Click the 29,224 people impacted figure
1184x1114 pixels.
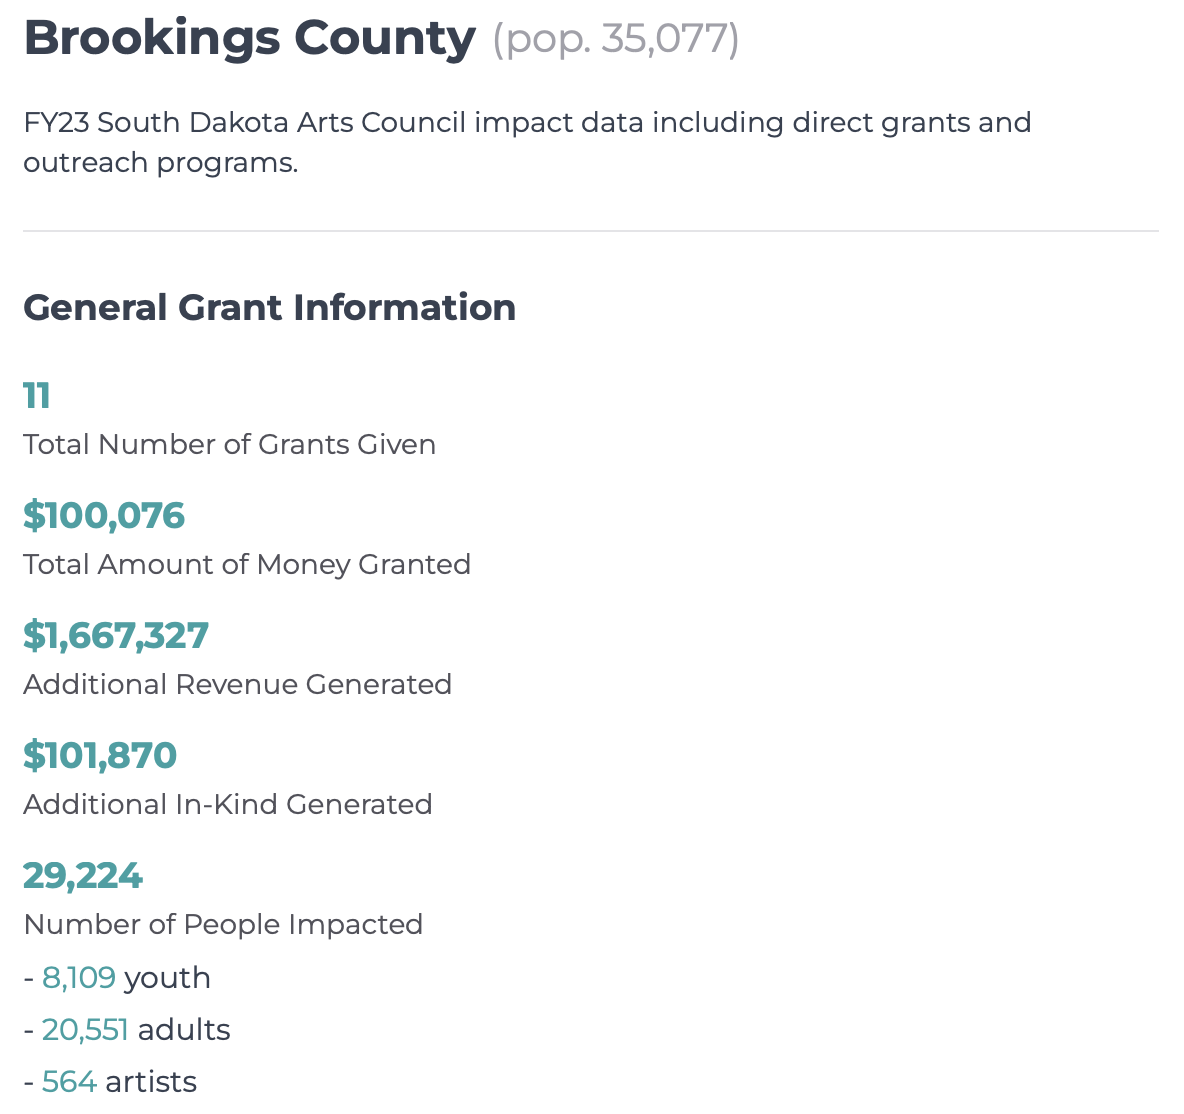tap(83, 876)
